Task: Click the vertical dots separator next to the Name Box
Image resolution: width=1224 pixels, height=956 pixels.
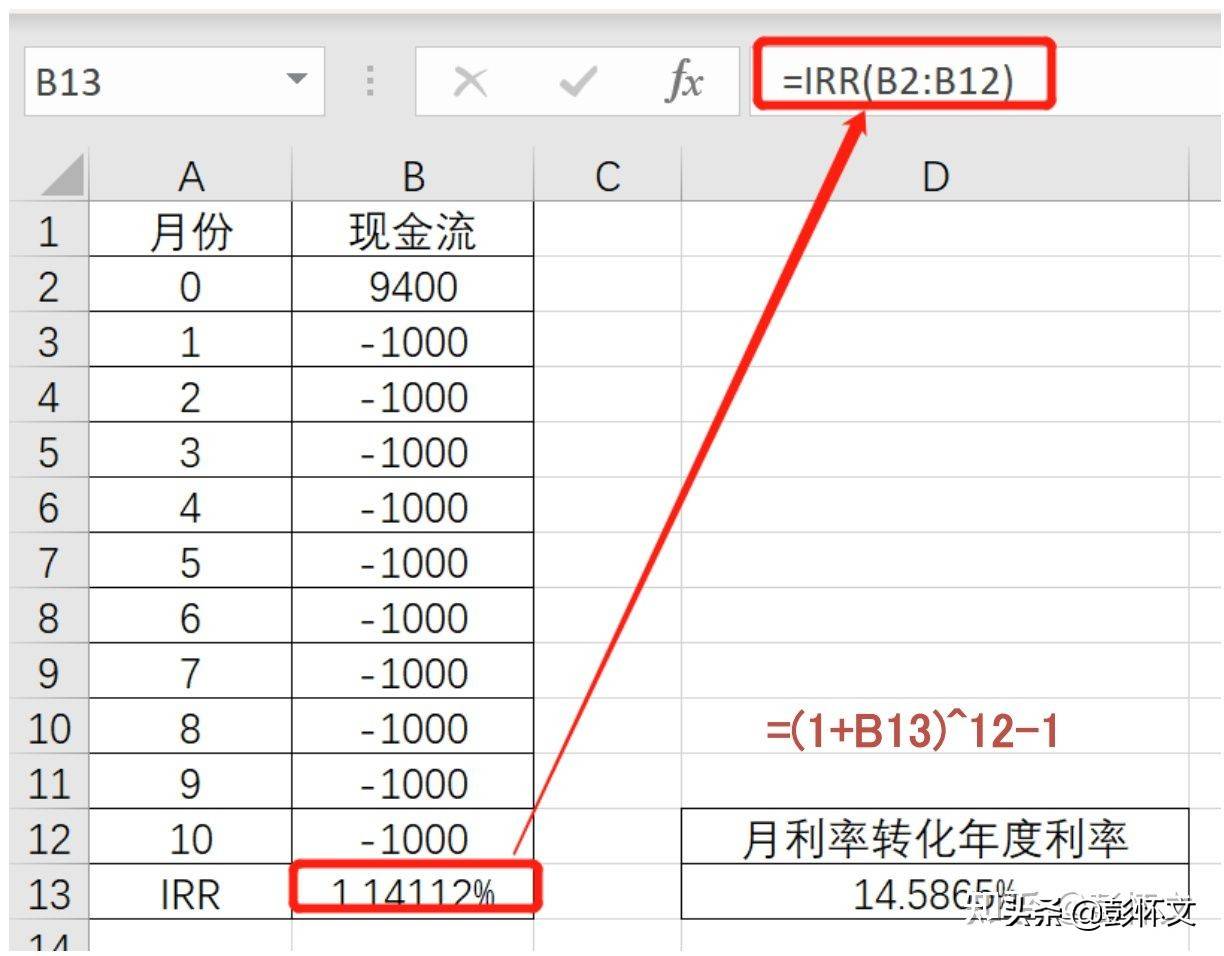Action: 369,82
